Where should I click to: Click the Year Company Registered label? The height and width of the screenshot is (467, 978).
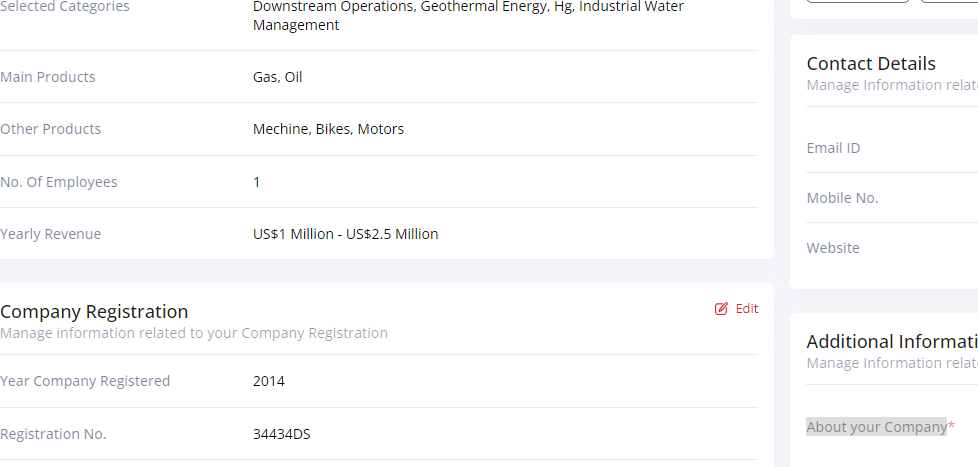[85, 381]
